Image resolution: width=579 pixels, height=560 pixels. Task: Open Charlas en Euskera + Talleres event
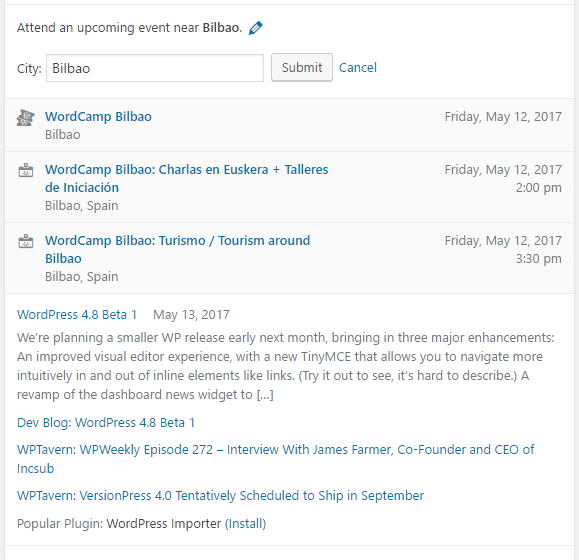coord(186,179)
